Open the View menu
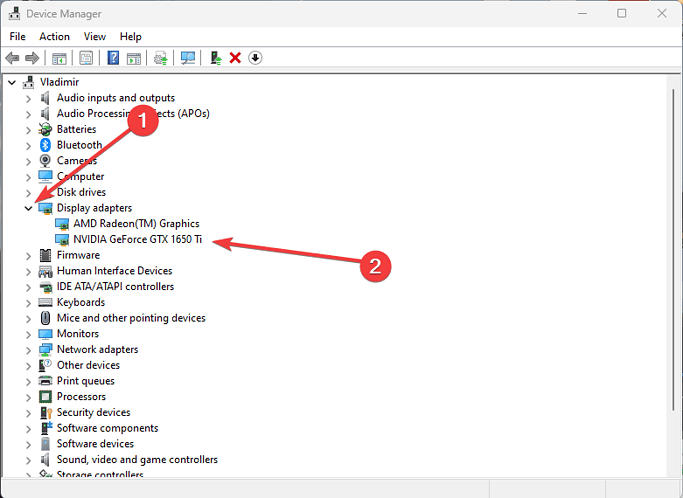683x498 pixels. click(95, 36)
